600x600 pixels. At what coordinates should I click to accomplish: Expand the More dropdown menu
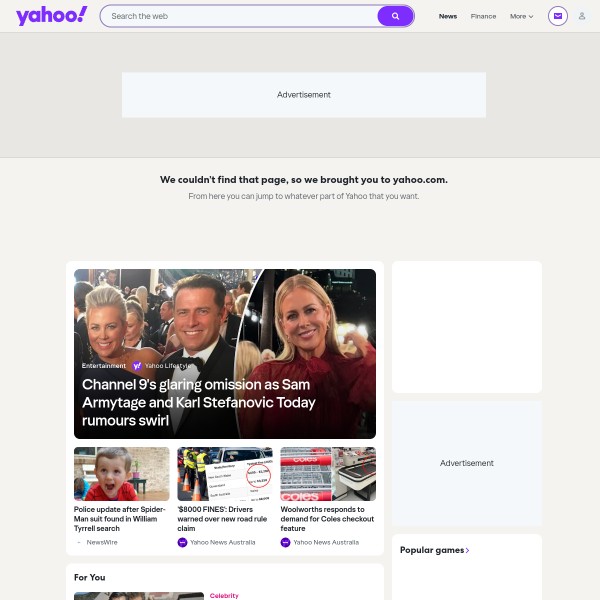(x=521, y=16)
